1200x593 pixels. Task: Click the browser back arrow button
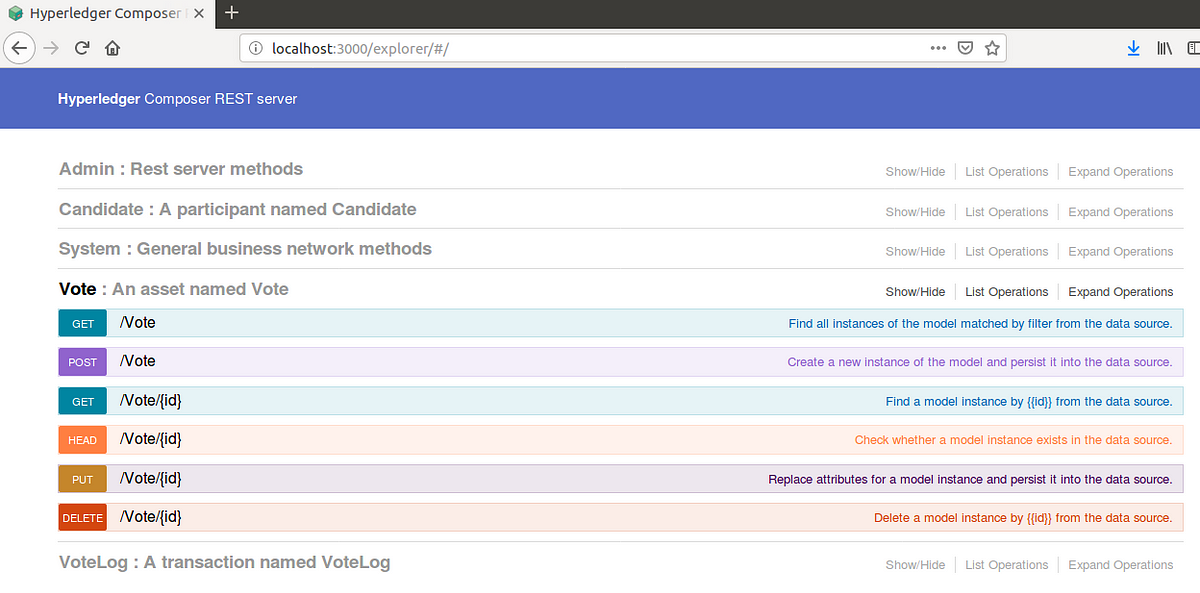point(19,48)
